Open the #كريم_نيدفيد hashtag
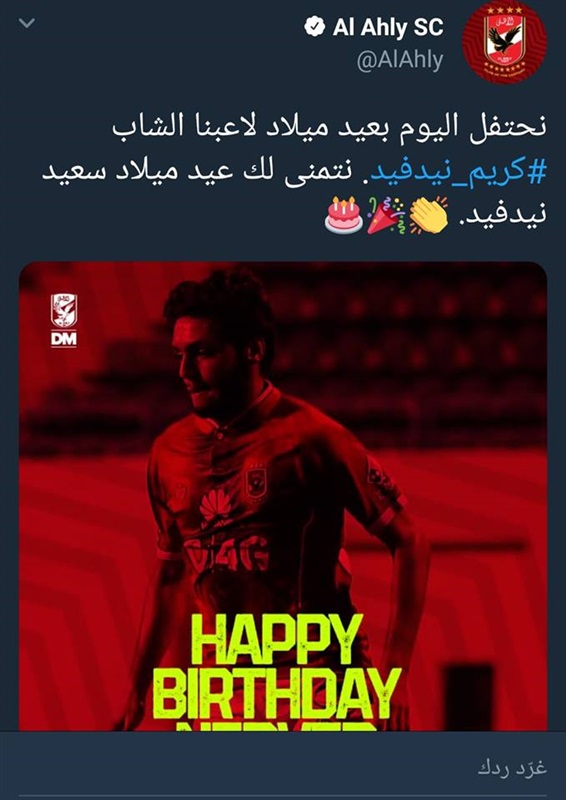The height and width of the screenshot is (800, 566). tap(458, 172)
